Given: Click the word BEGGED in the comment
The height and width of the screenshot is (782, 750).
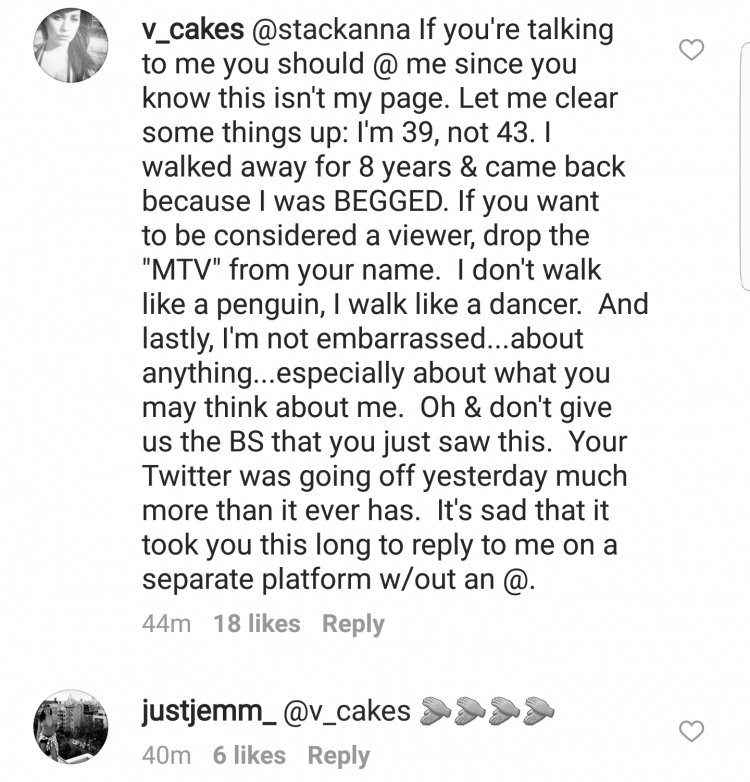Looking at the screenshot, I should tap(387, 201).
